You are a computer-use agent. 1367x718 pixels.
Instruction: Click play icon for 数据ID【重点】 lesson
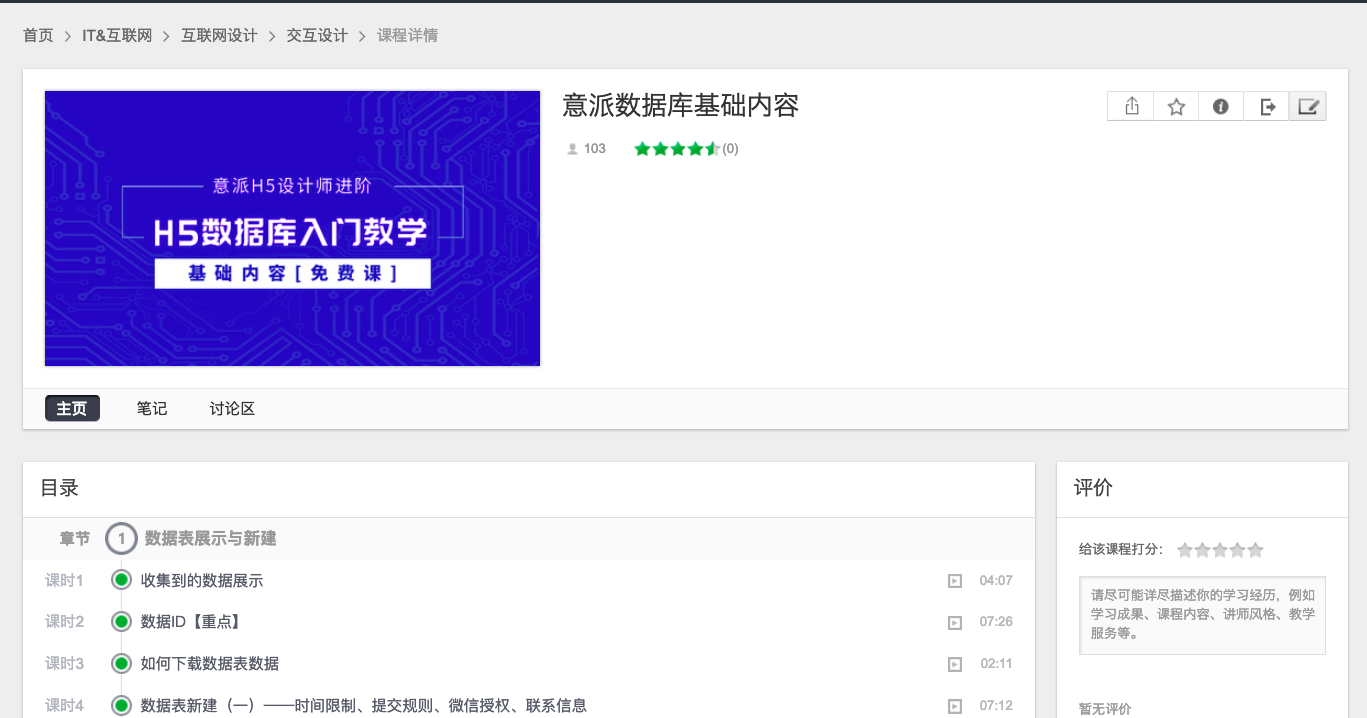[x=955, y=623]
